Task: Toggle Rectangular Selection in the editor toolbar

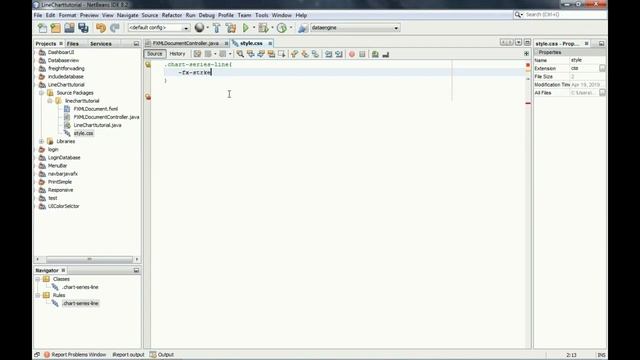Action: pyautogui.click(x=282, y=54)
